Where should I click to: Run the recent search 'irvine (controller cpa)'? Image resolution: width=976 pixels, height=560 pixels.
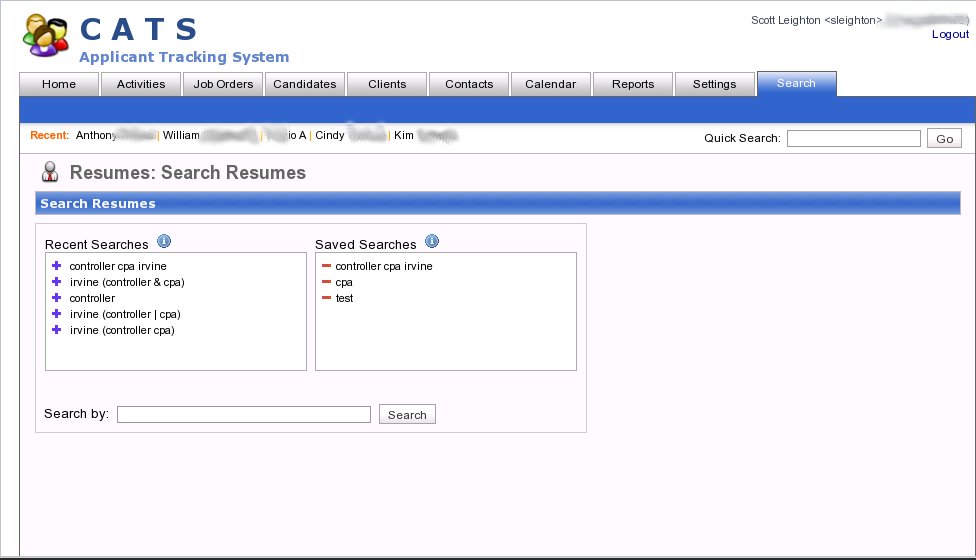122,330
